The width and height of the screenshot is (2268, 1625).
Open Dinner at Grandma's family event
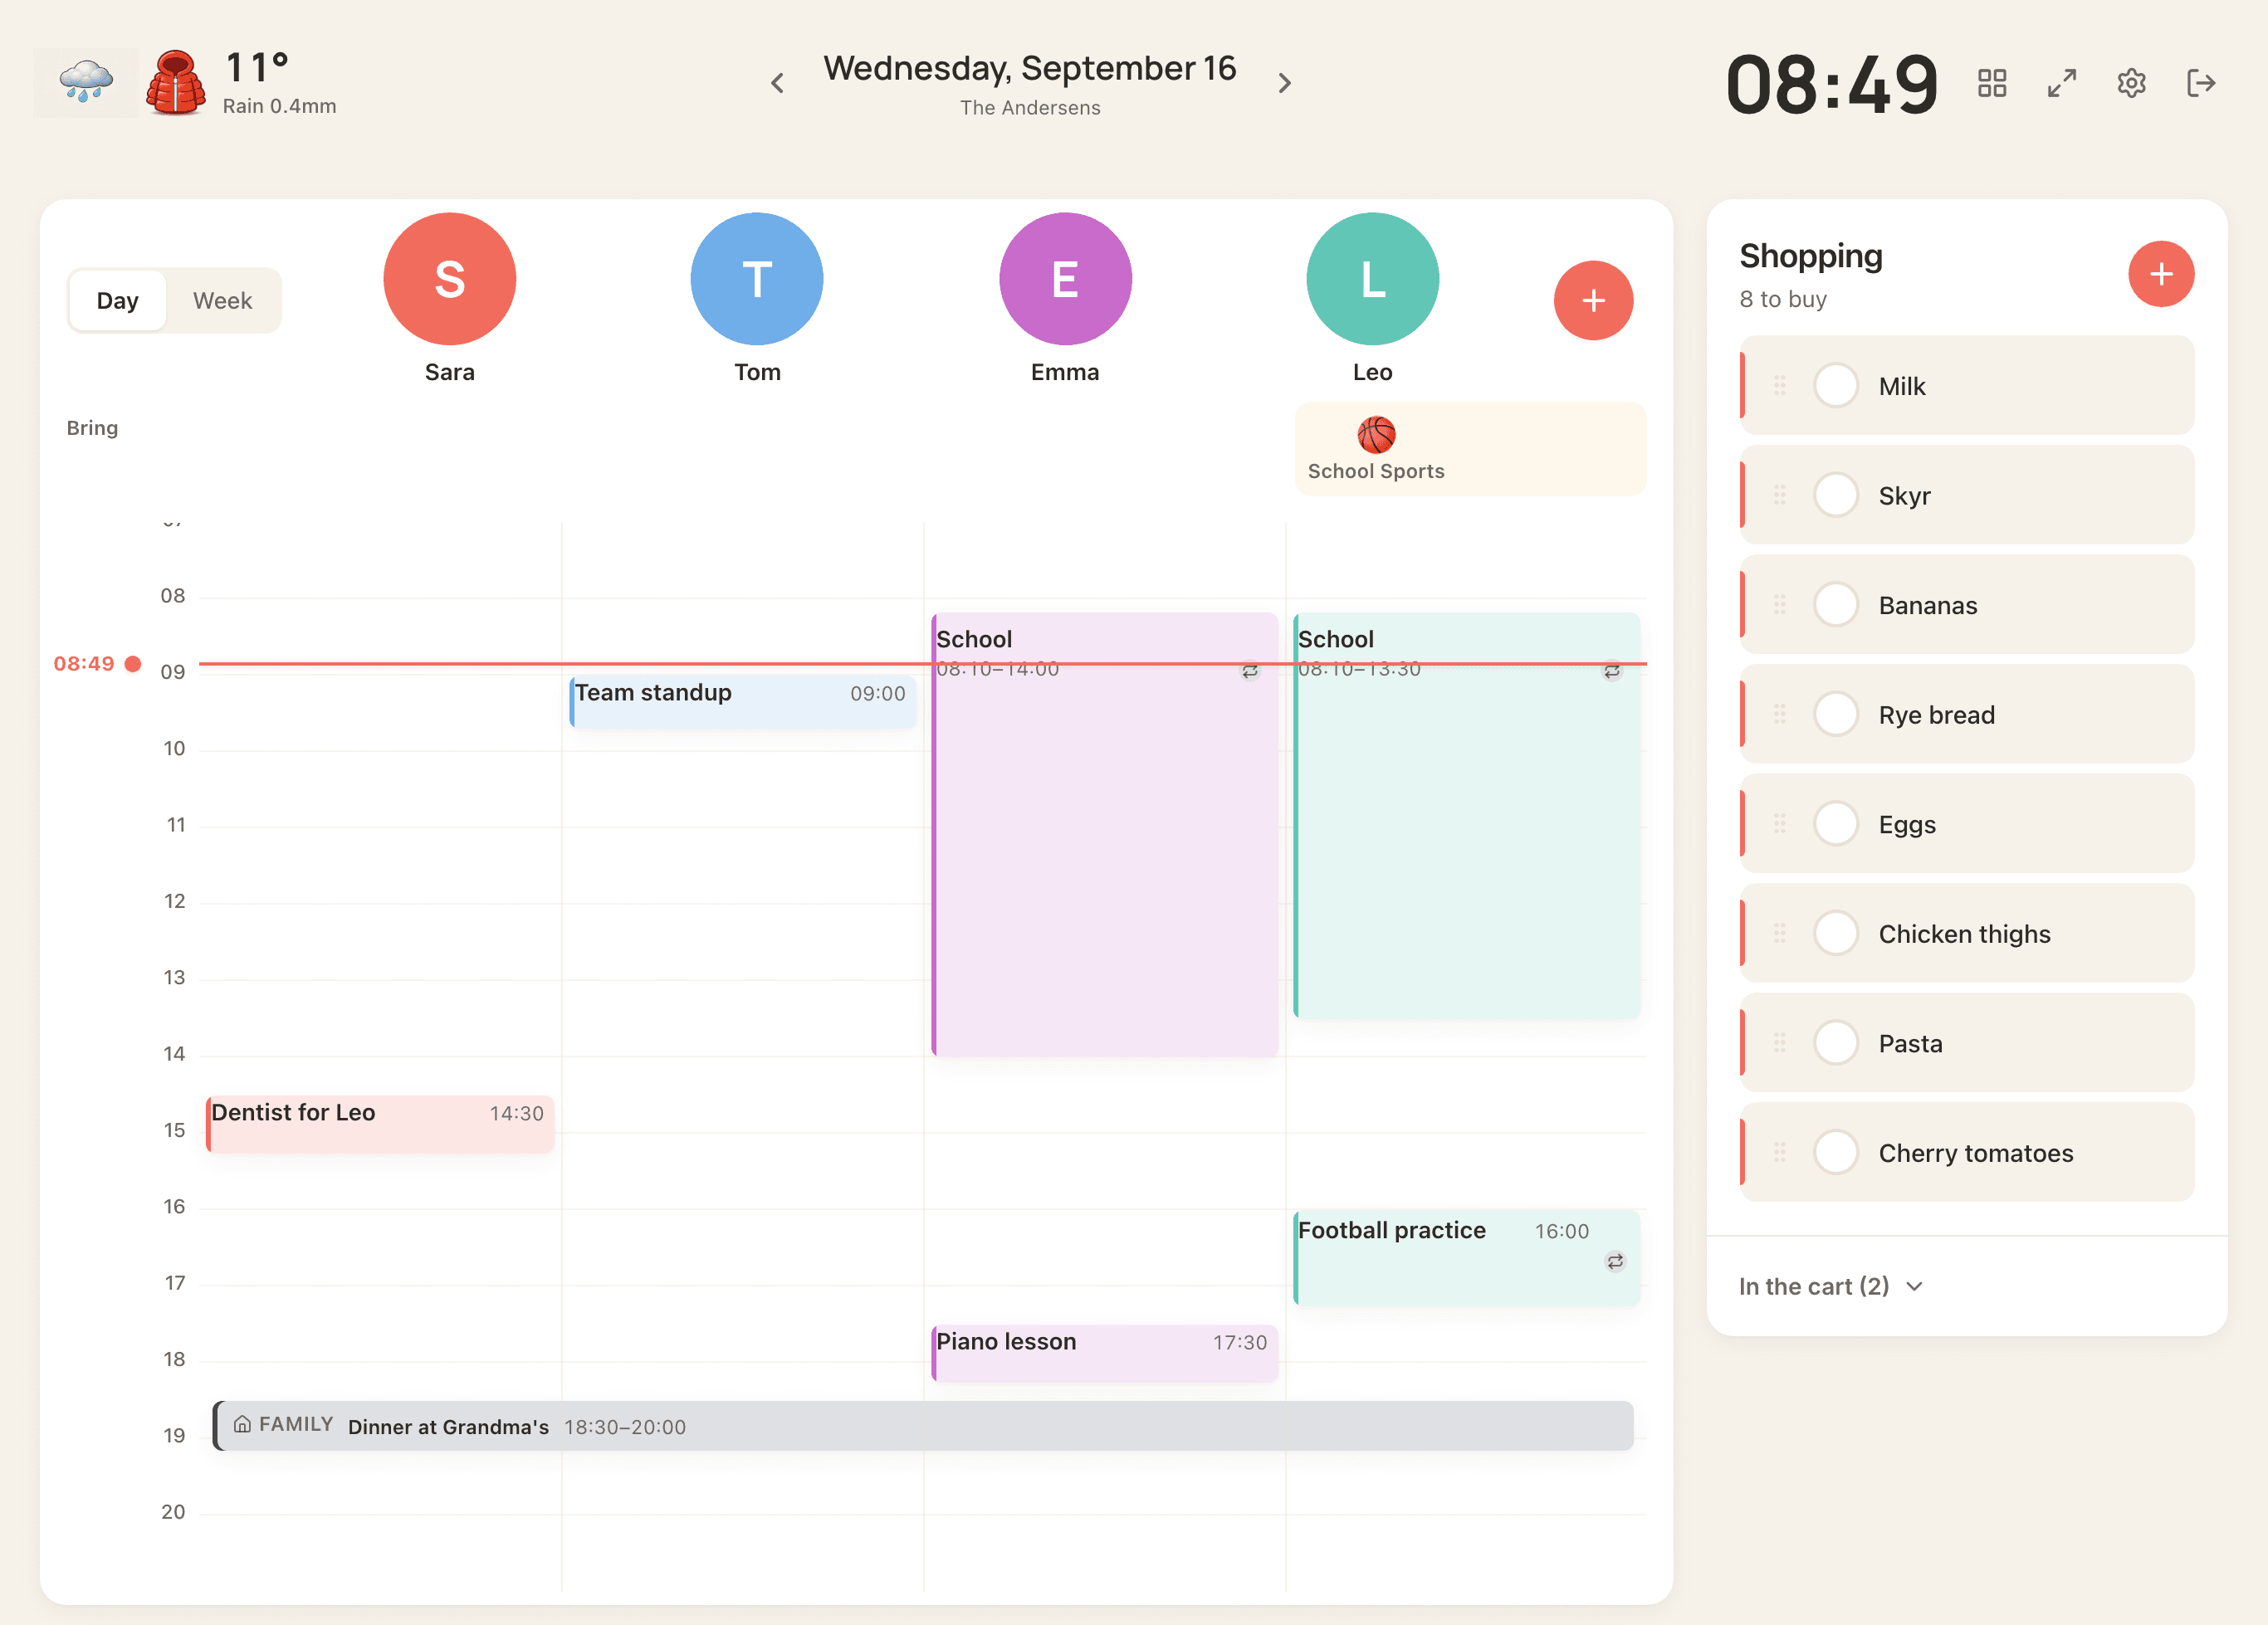[x=923, y=1426]
